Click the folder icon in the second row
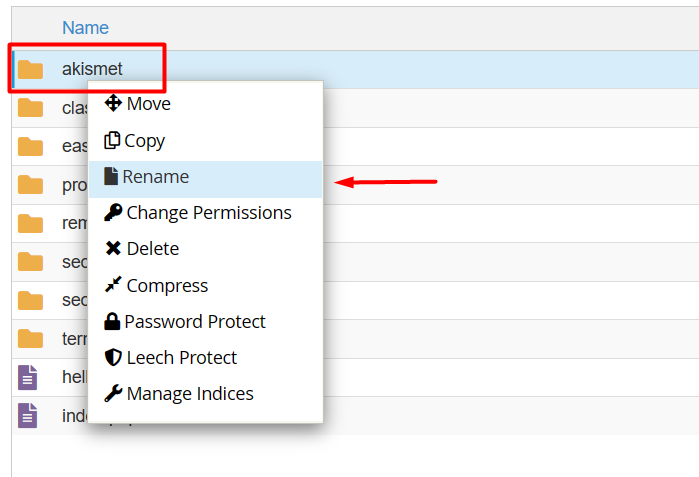Image resolution: width=699 pixels, height=477 pixels. point(31,108)
